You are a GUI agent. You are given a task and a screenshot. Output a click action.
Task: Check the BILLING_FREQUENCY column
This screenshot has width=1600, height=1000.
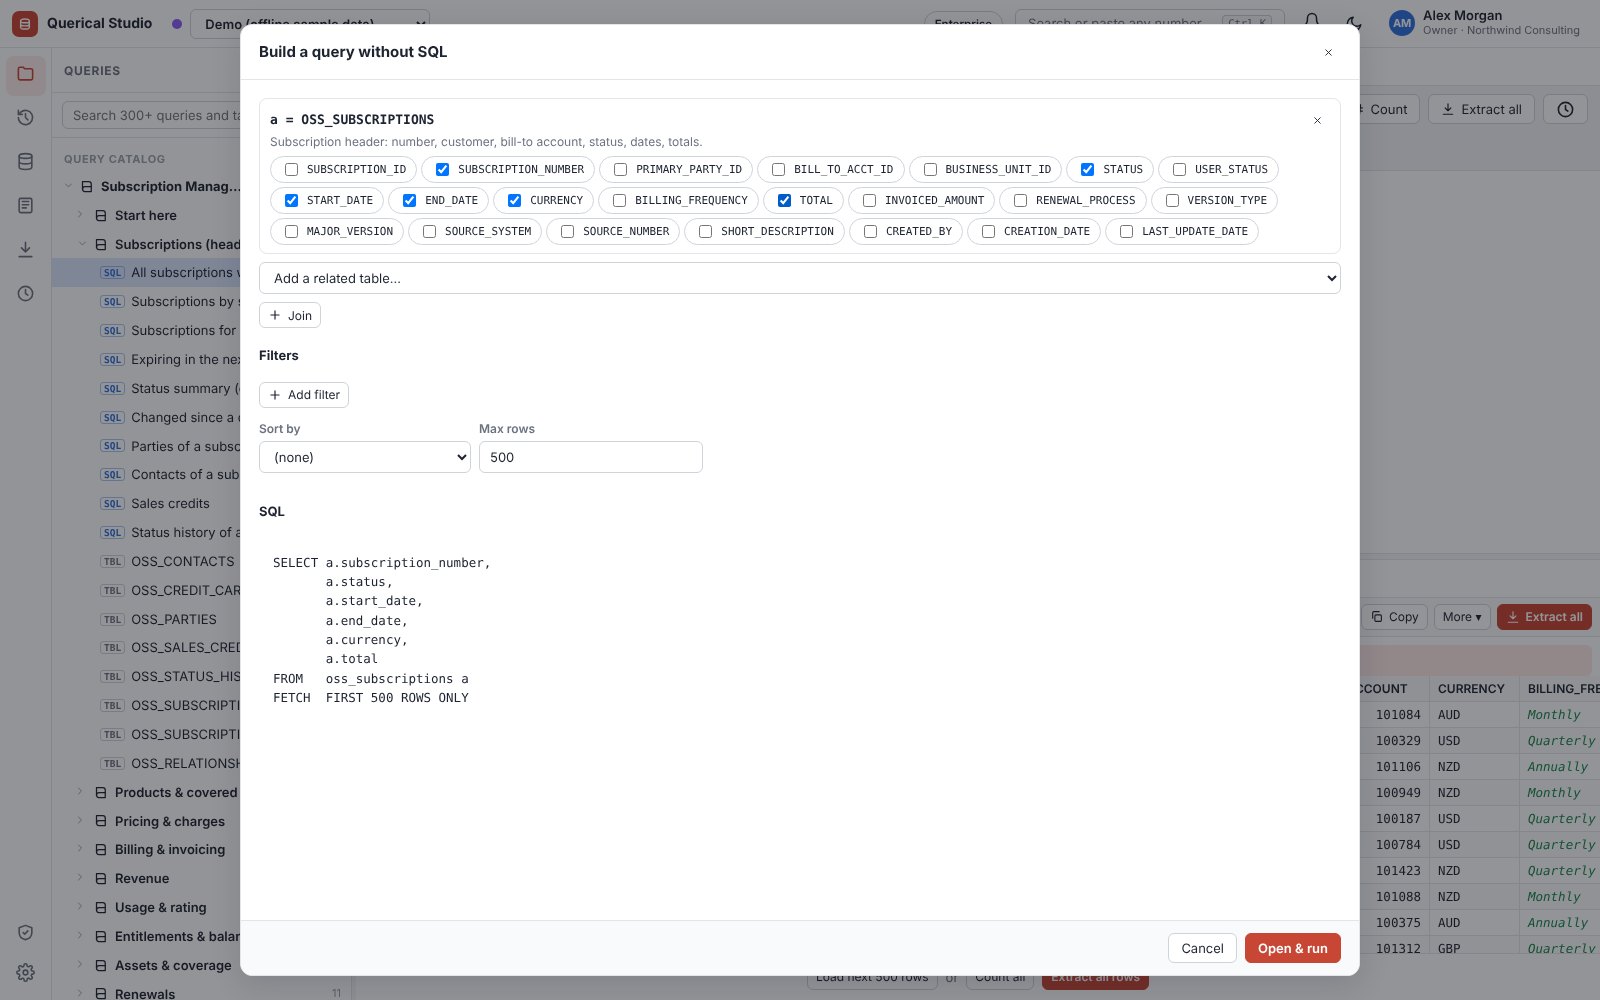pos(619,201)
